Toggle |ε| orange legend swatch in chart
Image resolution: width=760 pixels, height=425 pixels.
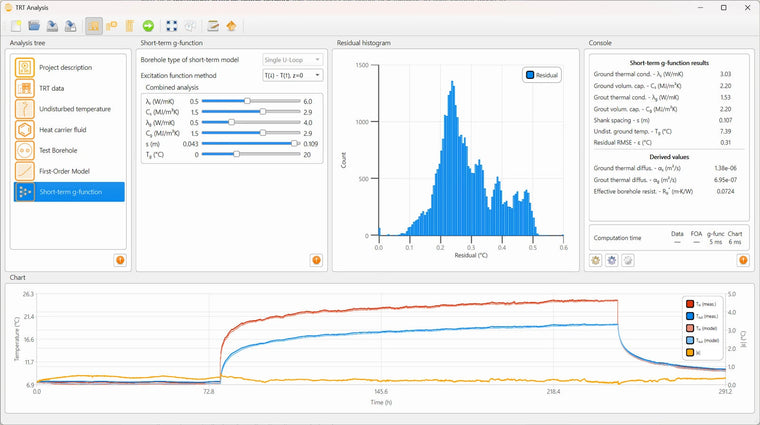click(690, 353)
